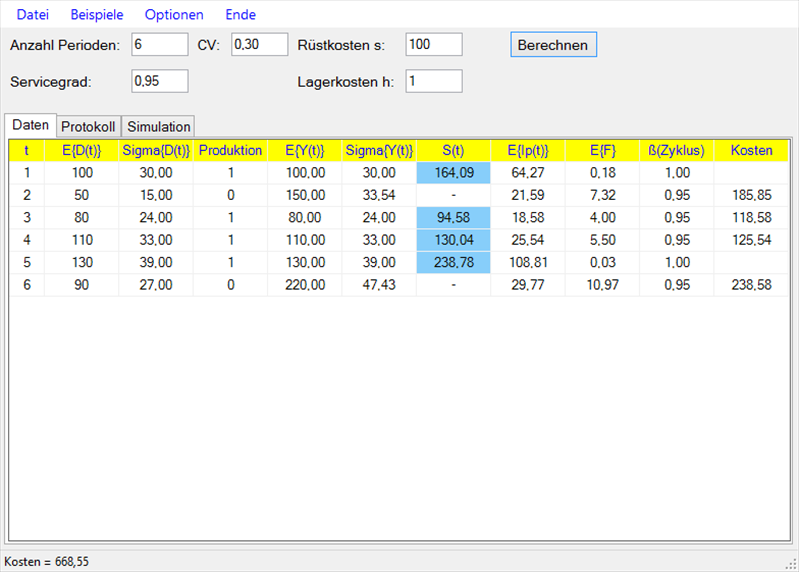Select the Produktion cell in row 2
The height and width of the screenshot is (572, 799).
(230, 195)
